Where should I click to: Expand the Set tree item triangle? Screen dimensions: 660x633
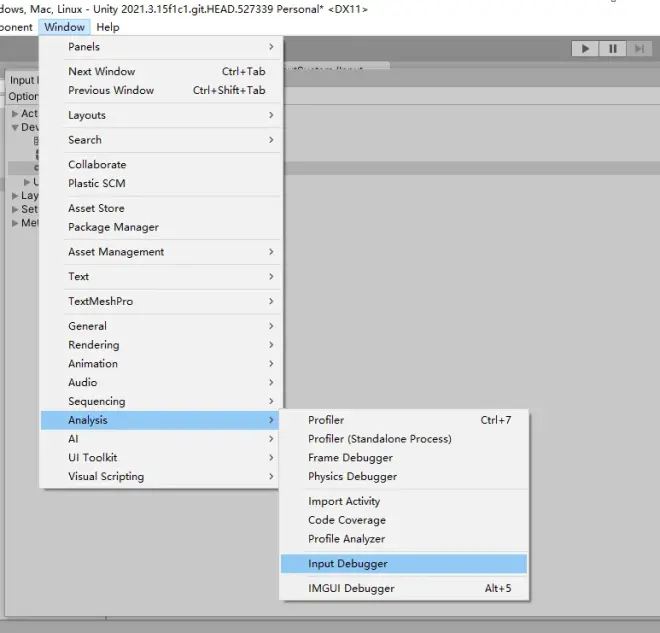click(x=15, y=209)
